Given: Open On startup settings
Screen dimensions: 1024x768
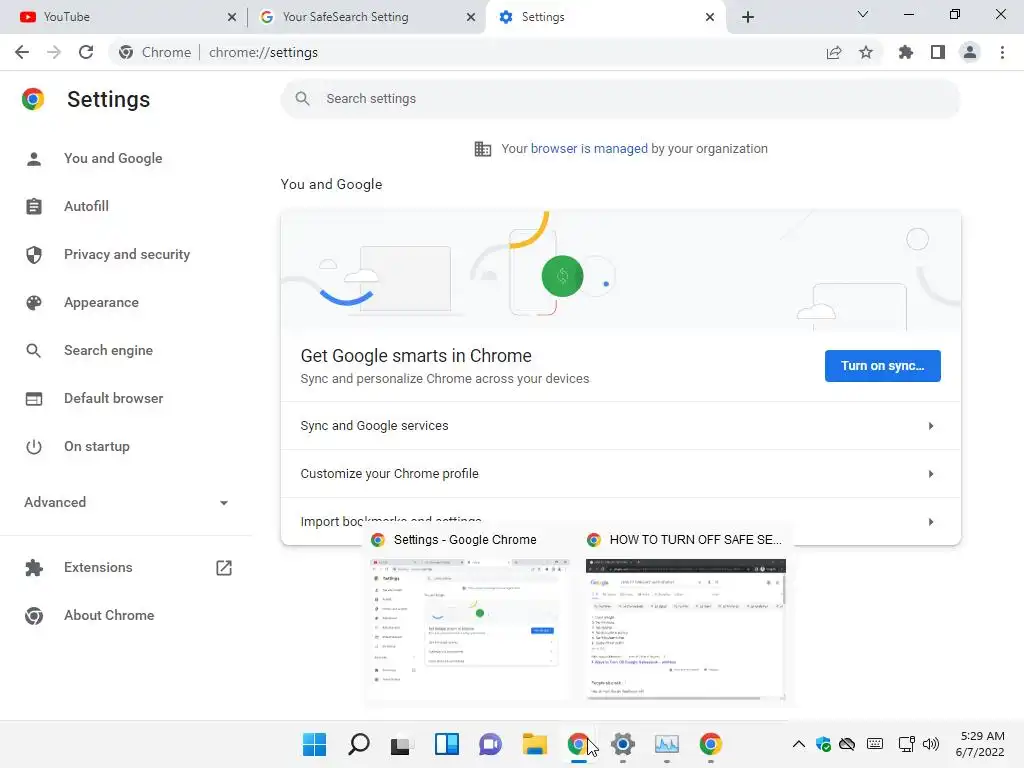Looking at the screenshot, I should pos(97,447).
